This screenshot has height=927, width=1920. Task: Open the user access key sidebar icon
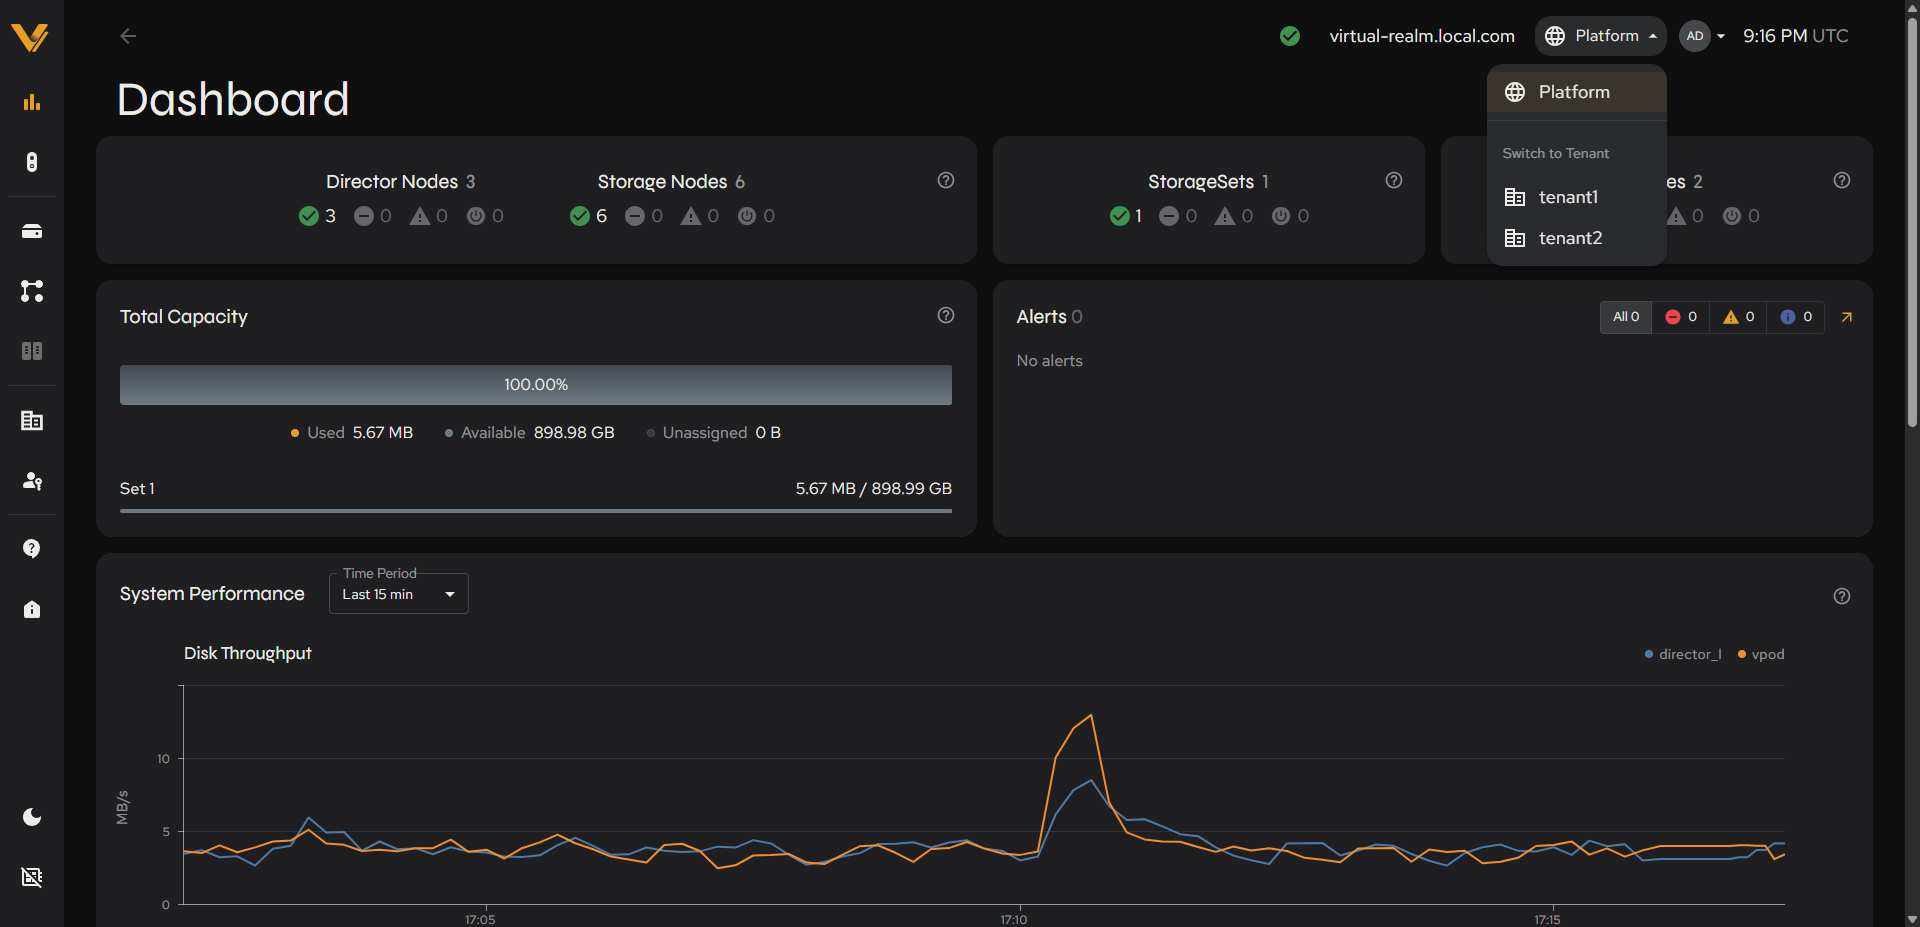(32, 480)
